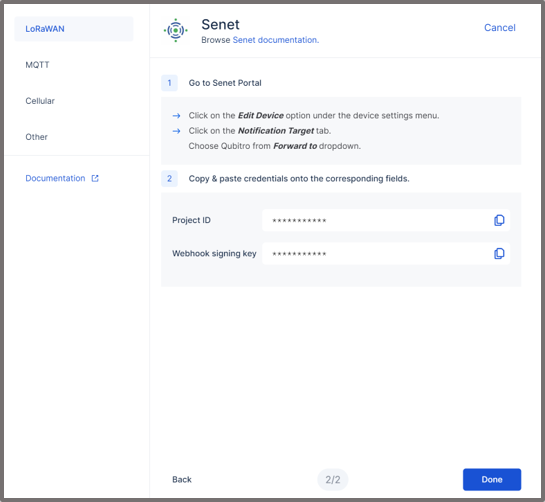Click the Notification Target instruction line
The image size is (545, 502).
pos(260,131)
